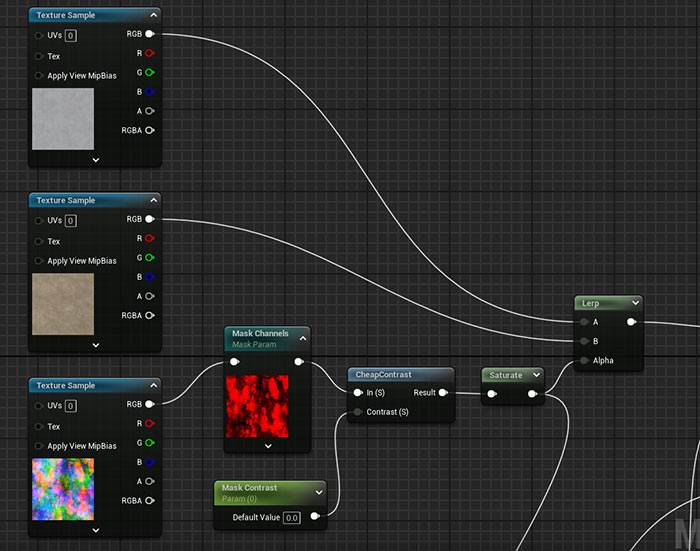Click the Lerp node's output pin
This screenshot has height=551, width=700.
click(x=630, y=322)
